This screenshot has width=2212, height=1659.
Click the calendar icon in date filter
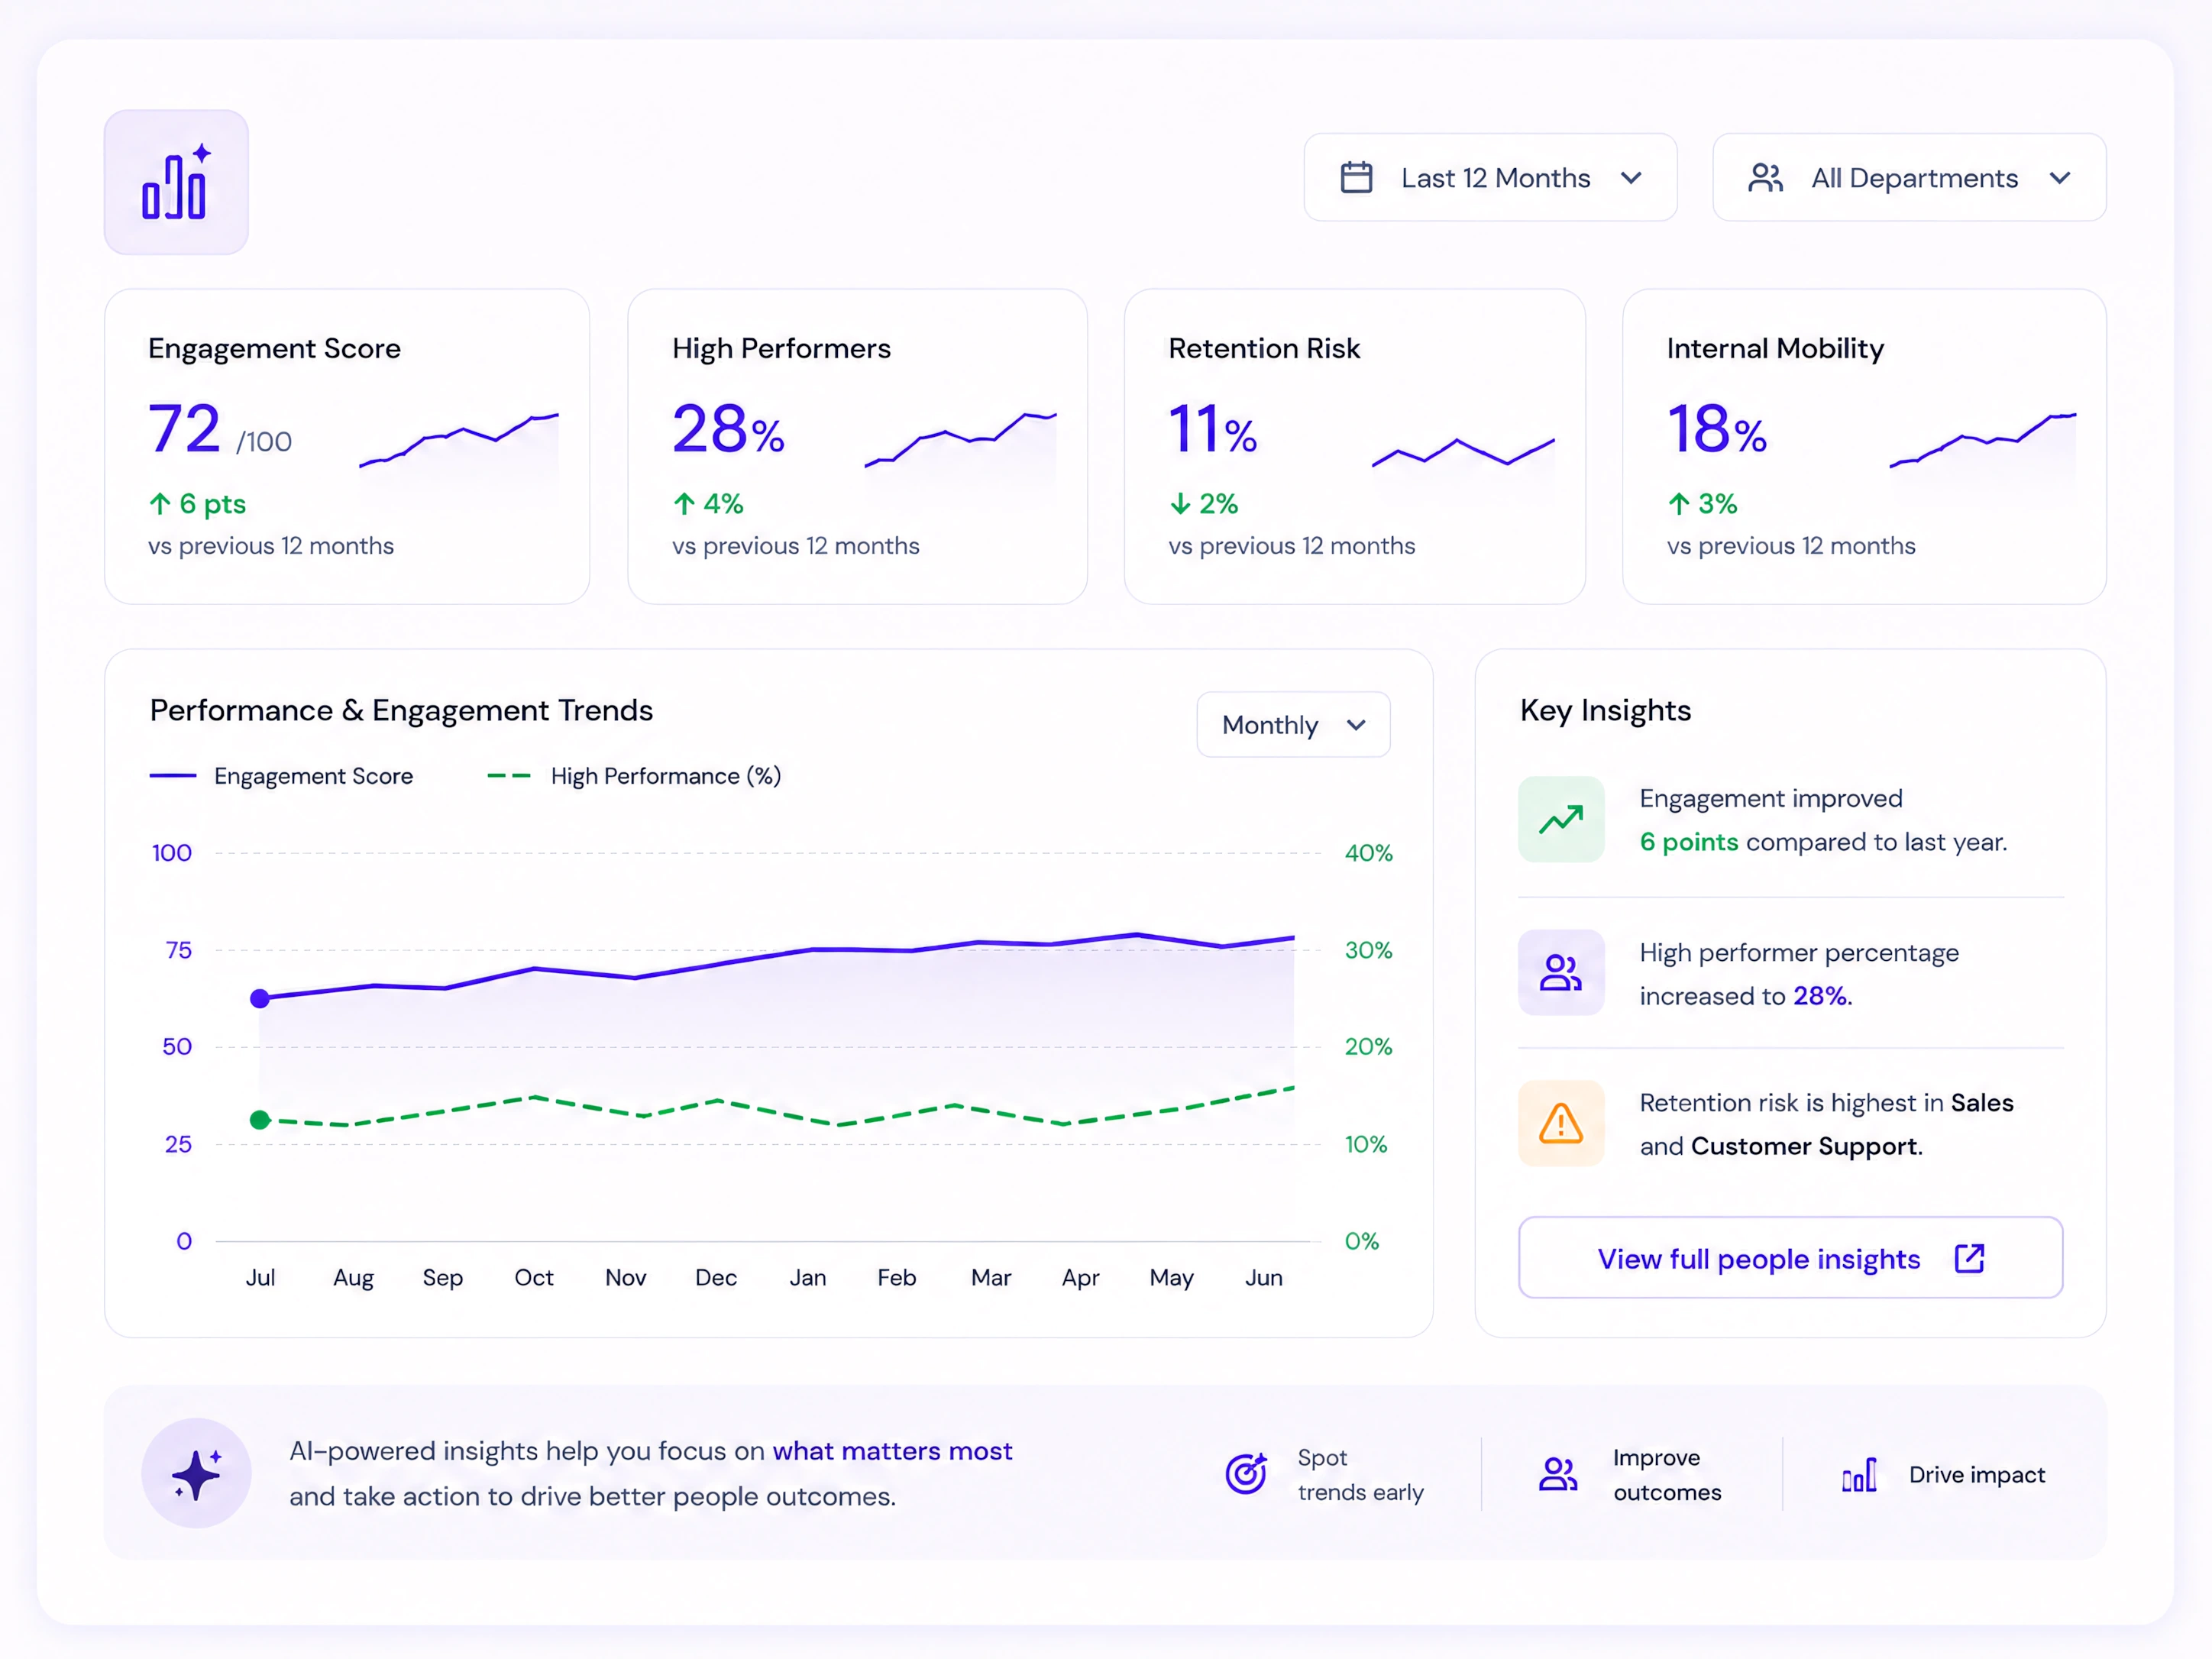[1356, 178]
